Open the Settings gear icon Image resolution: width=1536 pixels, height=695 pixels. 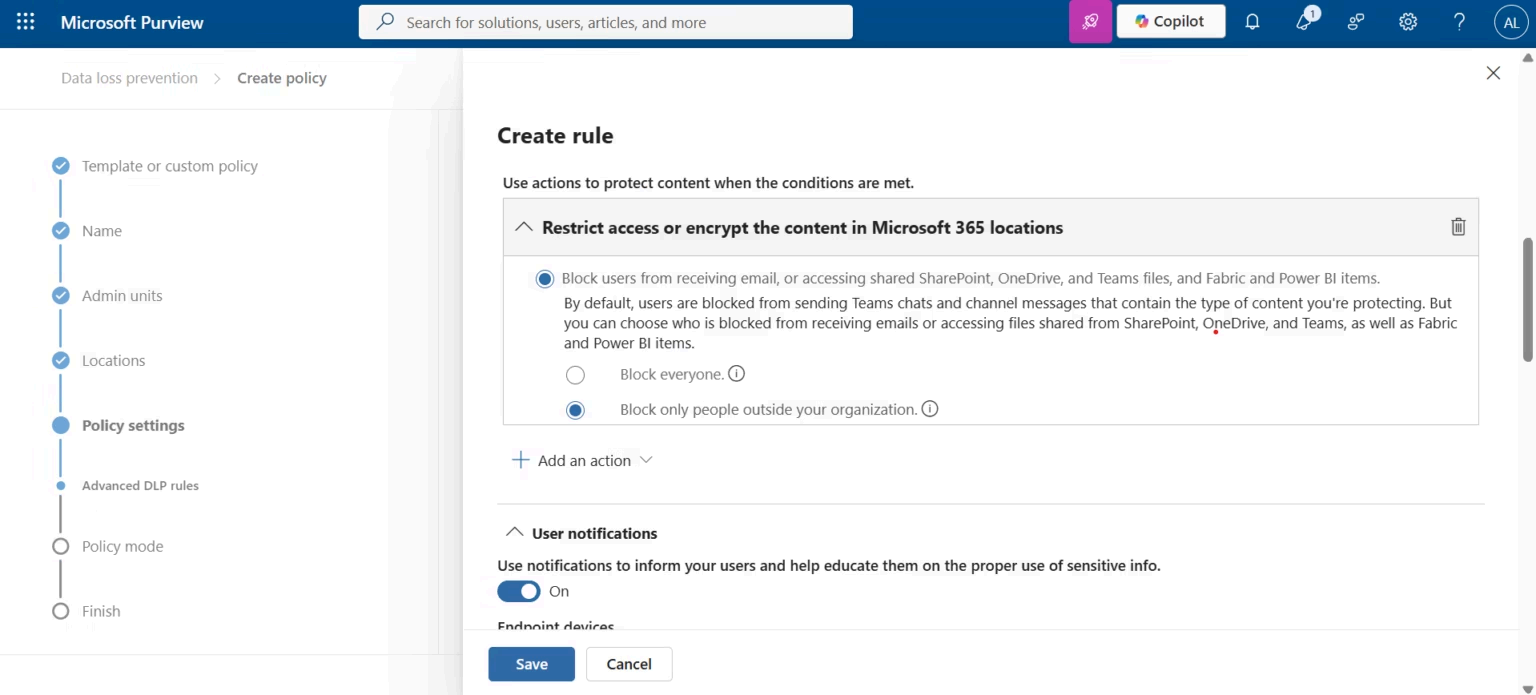point(1408,22)
